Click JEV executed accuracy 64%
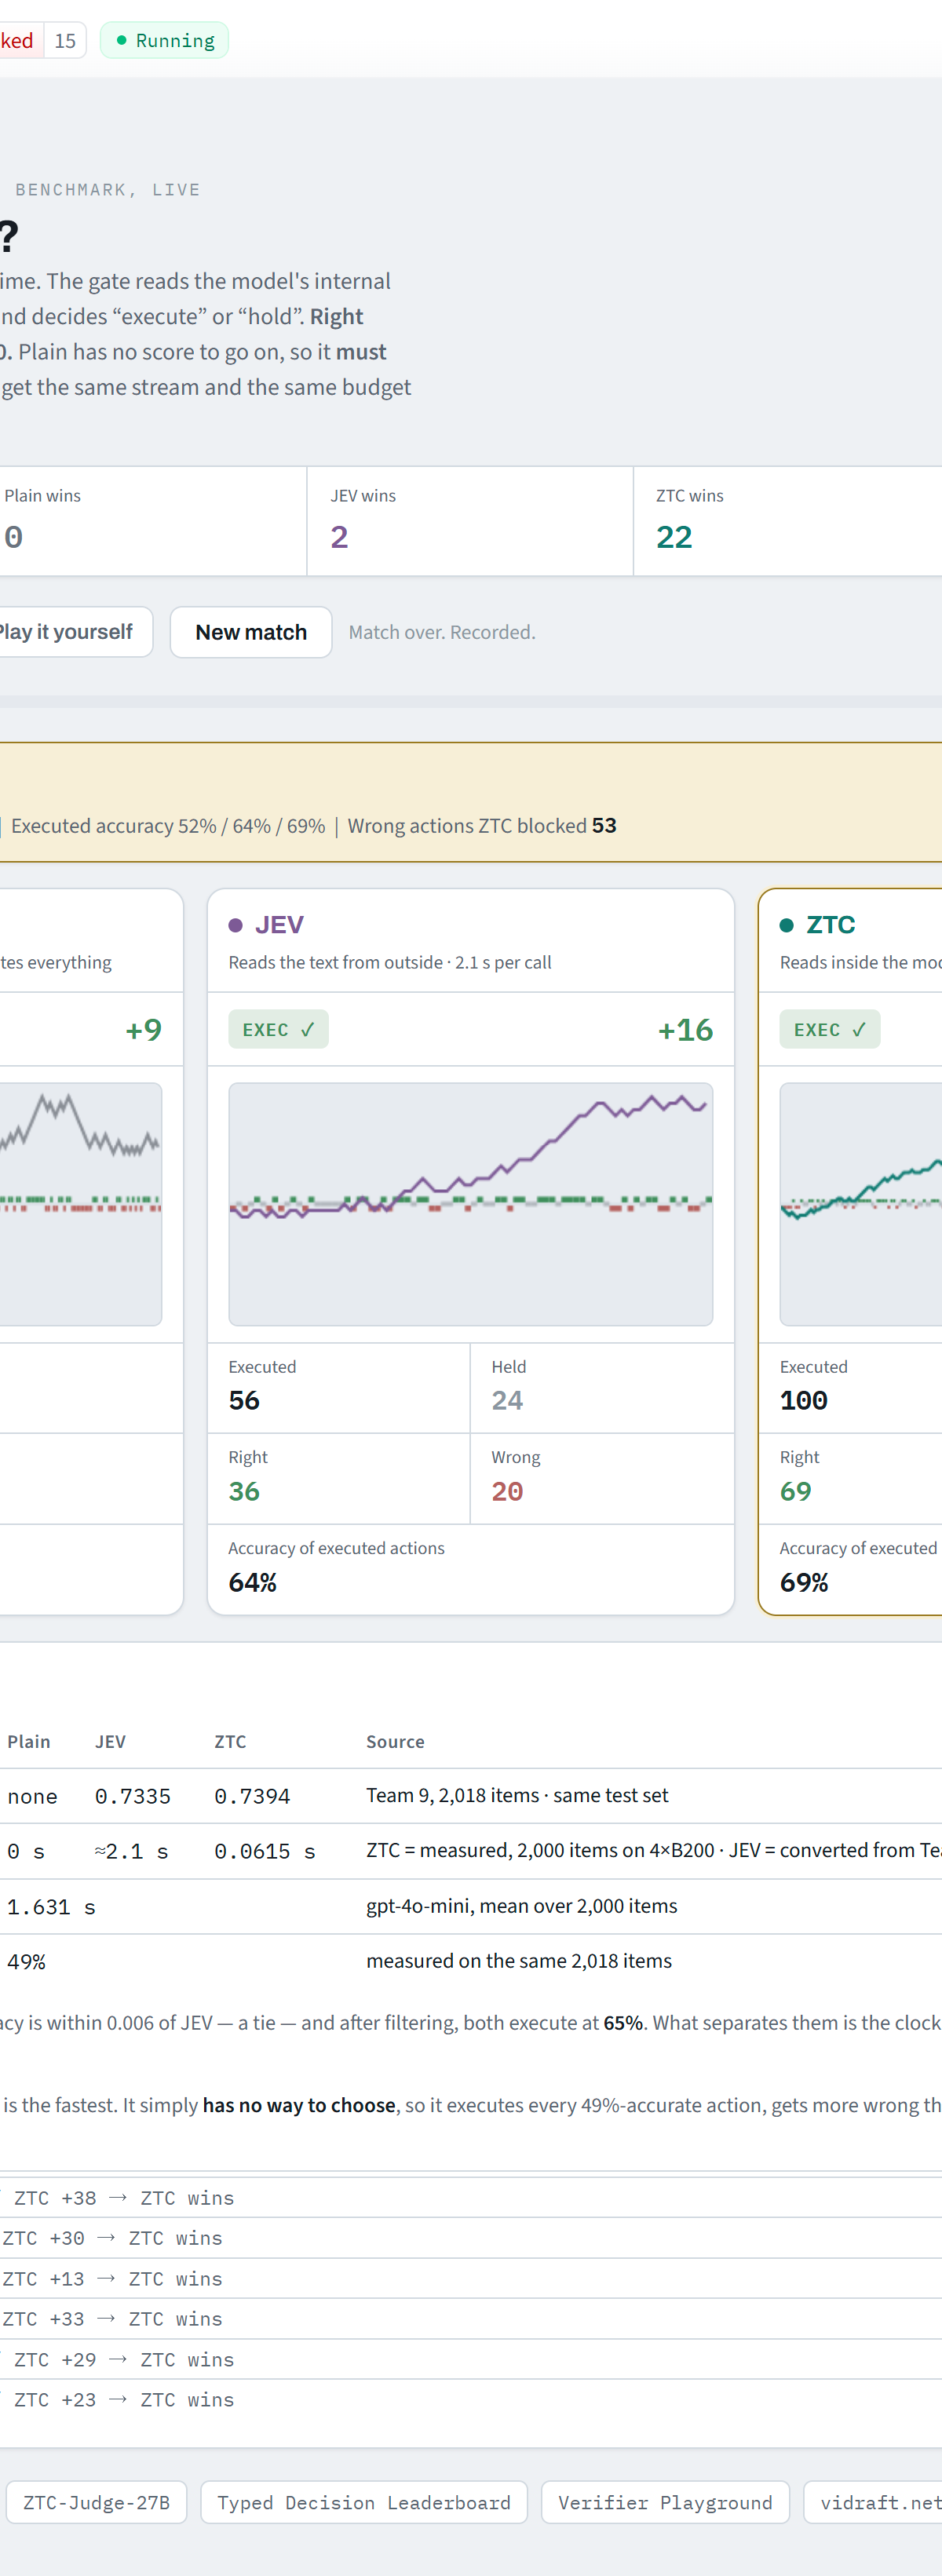The width and height of the screenshot is (942, 2576). [x=252, y=1582]
